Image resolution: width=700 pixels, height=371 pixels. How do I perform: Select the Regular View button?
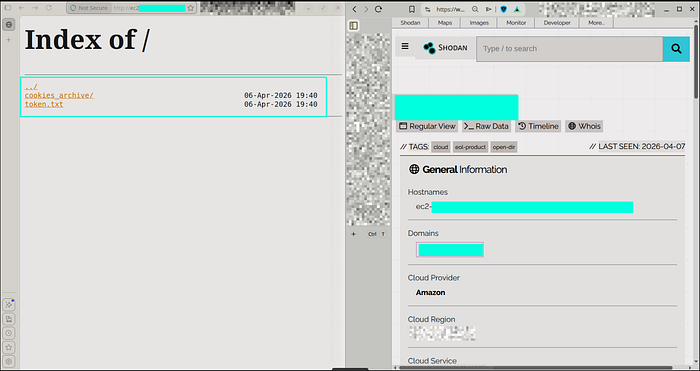[427, 126]
